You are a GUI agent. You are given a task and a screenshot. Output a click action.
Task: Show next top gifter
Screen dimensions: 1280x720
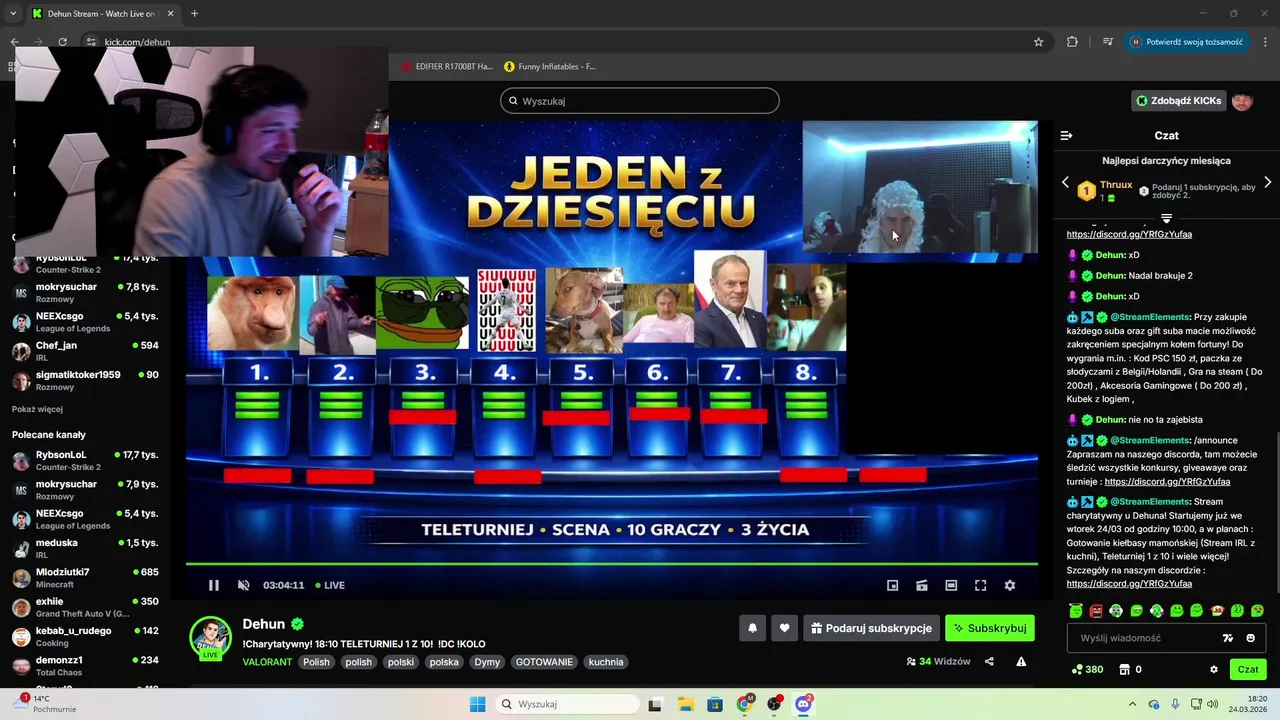tap(1268, 182)
